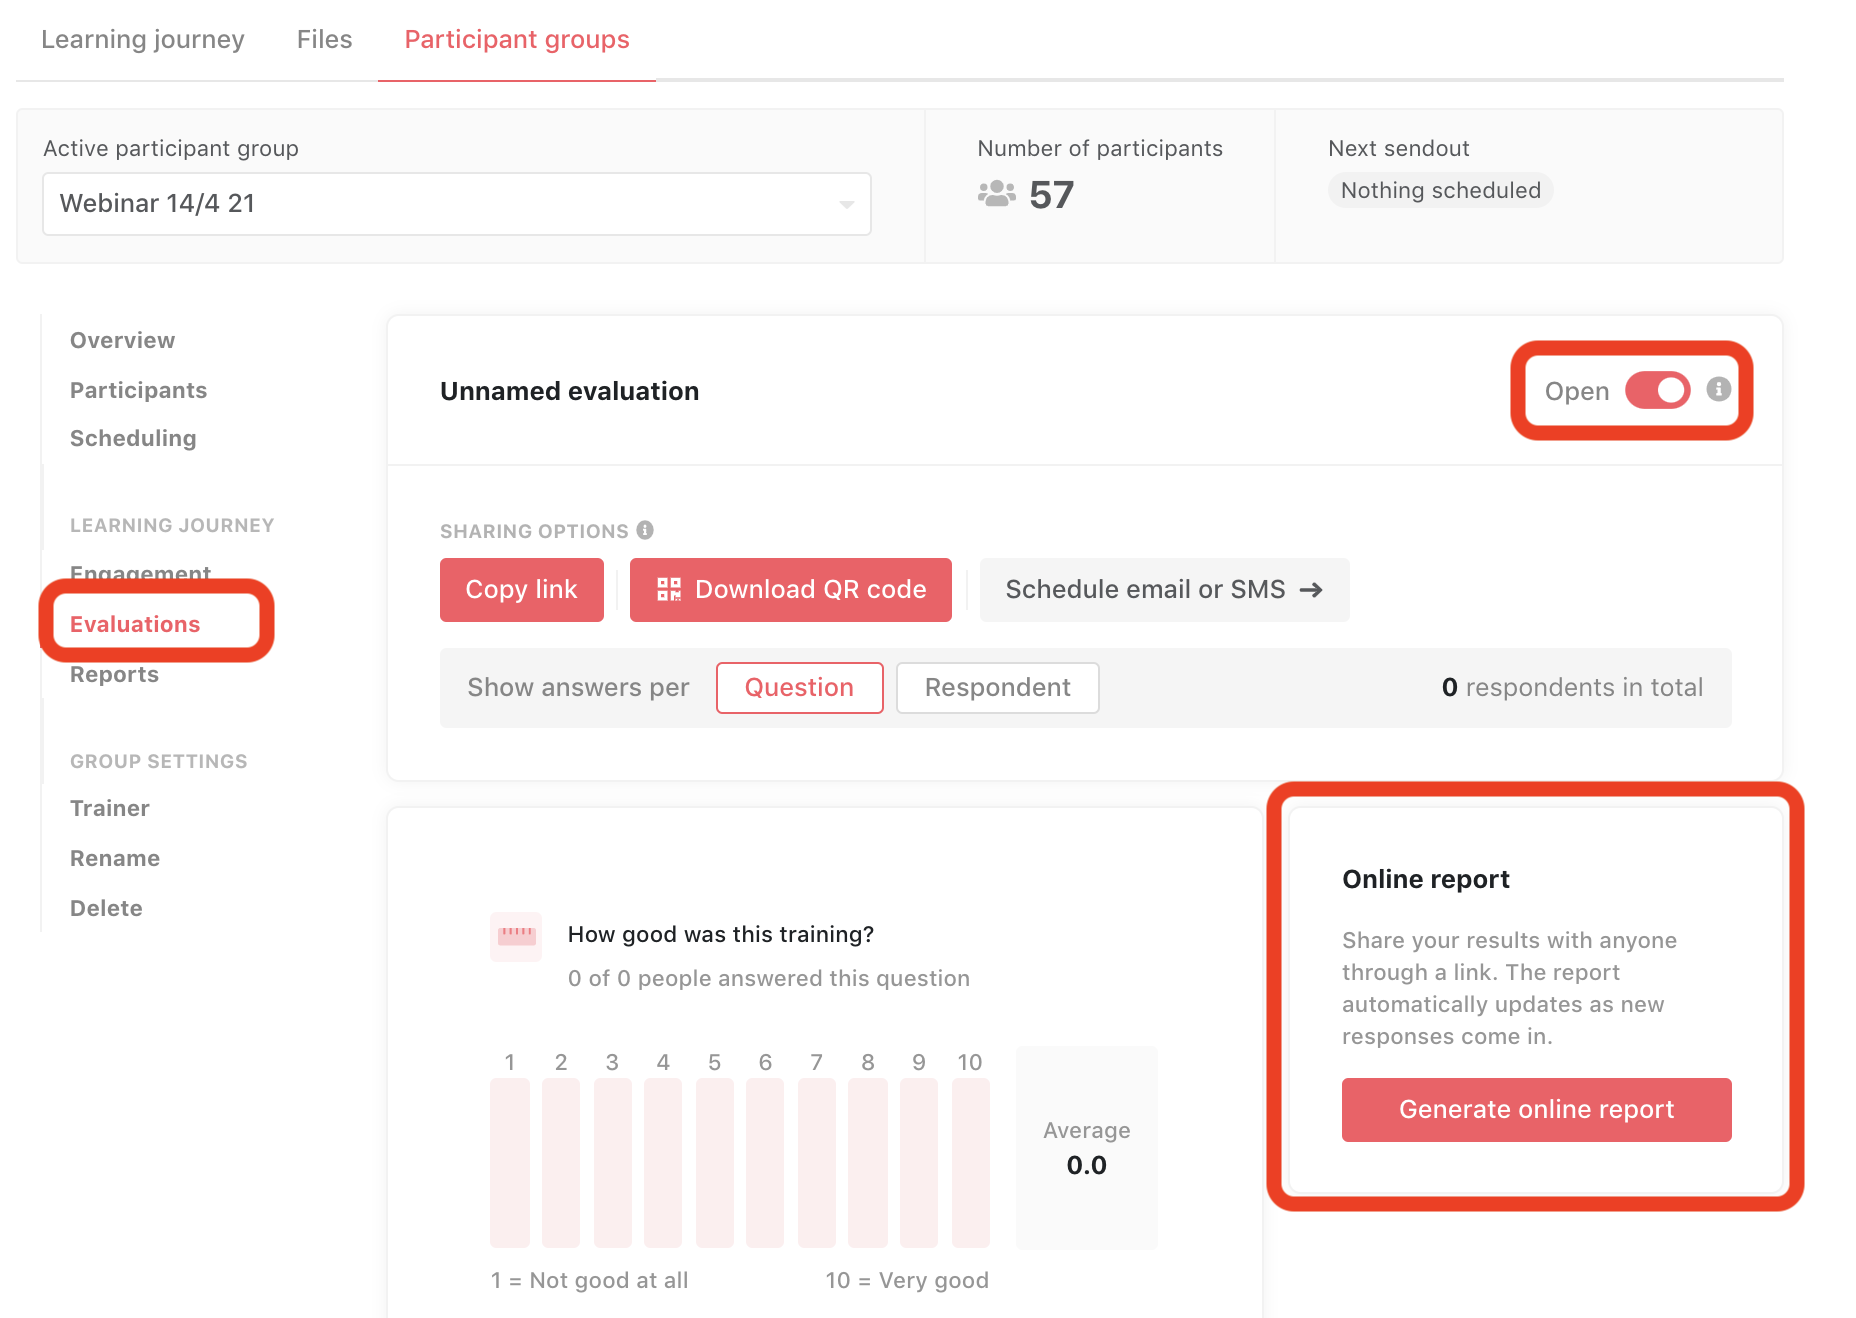The width and height of the screenshot is (1856, 1318).
Task: Open the Active participant group dropdown
Action: pyautogui.click(x=457, y=204)
